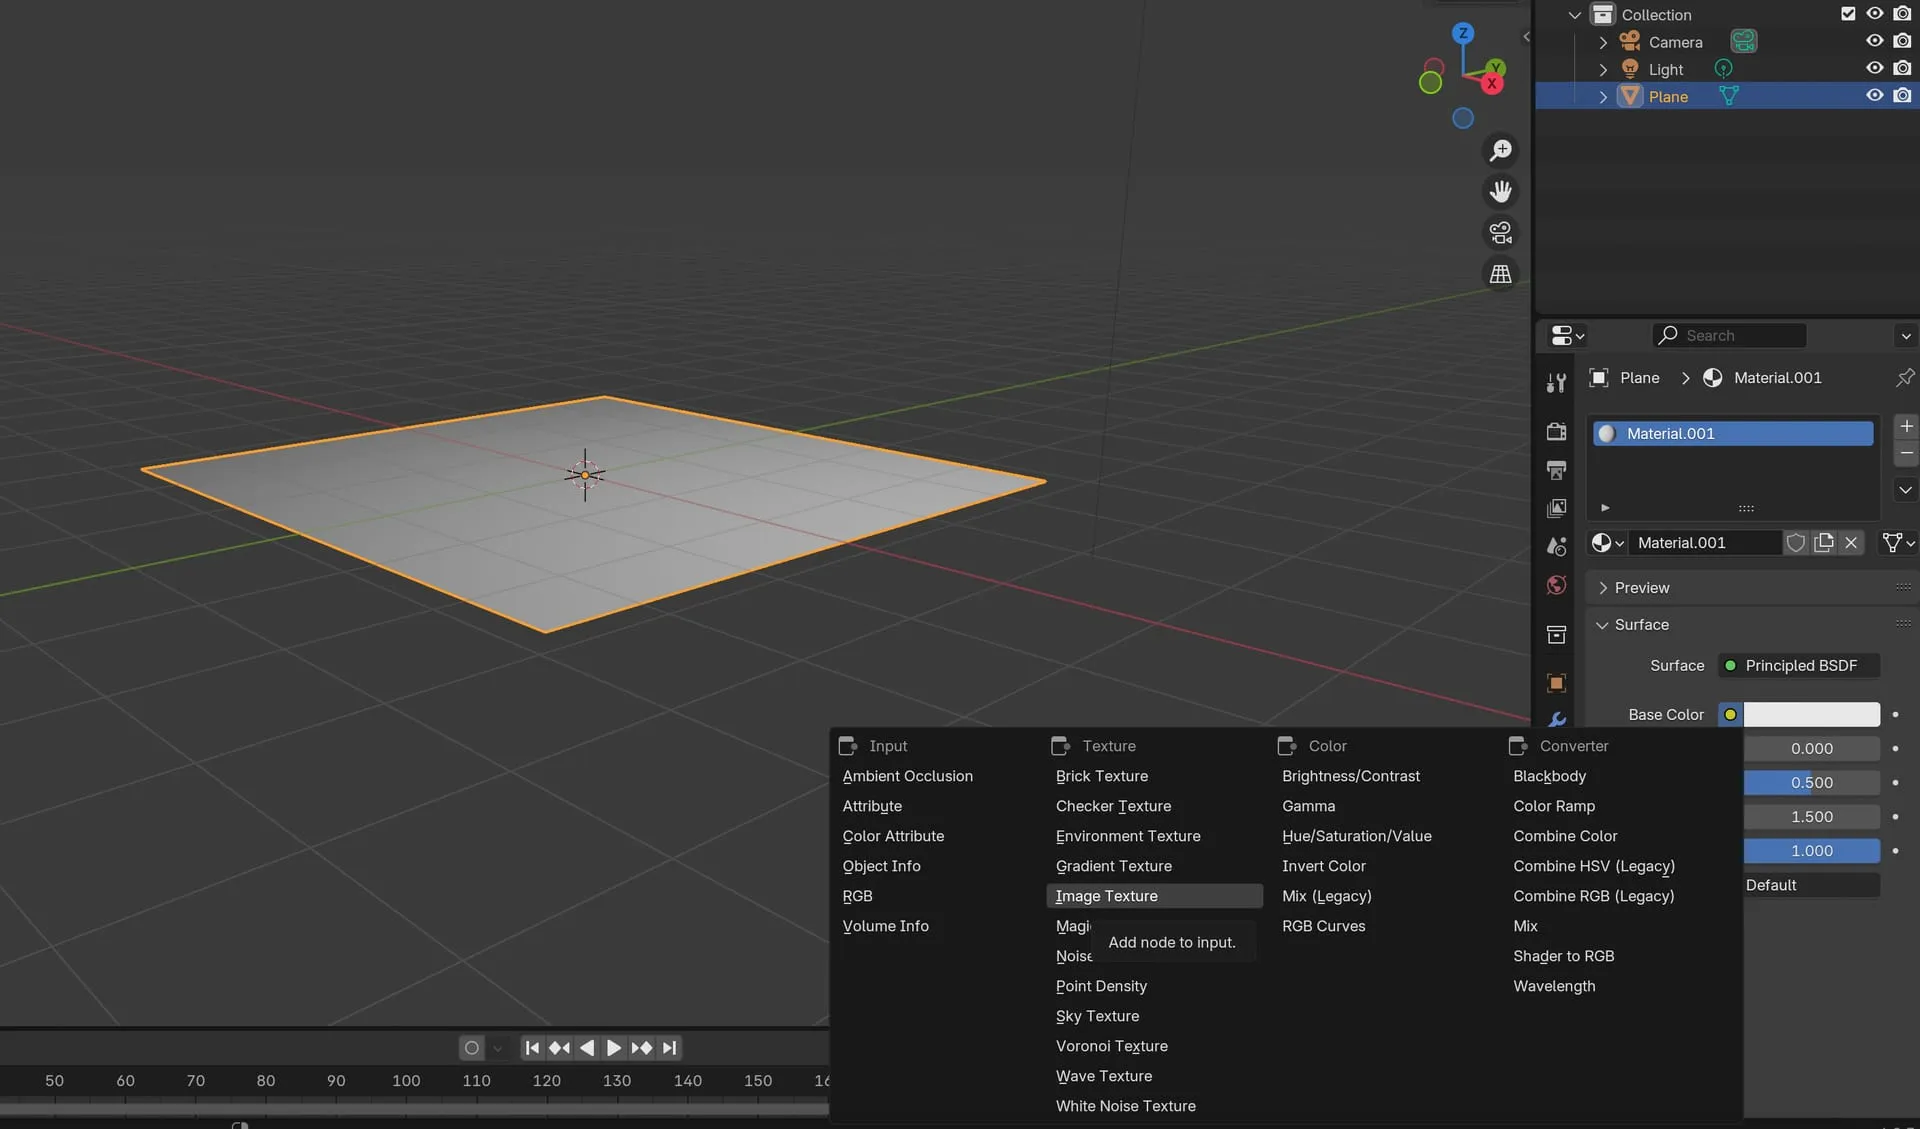Click the Base Color white swatch
Image resolution: width=1920 pixels, height=1129 pixels.
pos(1811,715)
